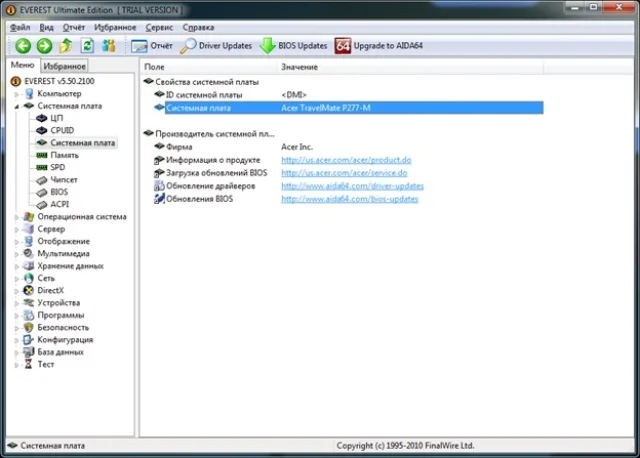Open the Отчёт report toolbar button

(x=152, y=46)
